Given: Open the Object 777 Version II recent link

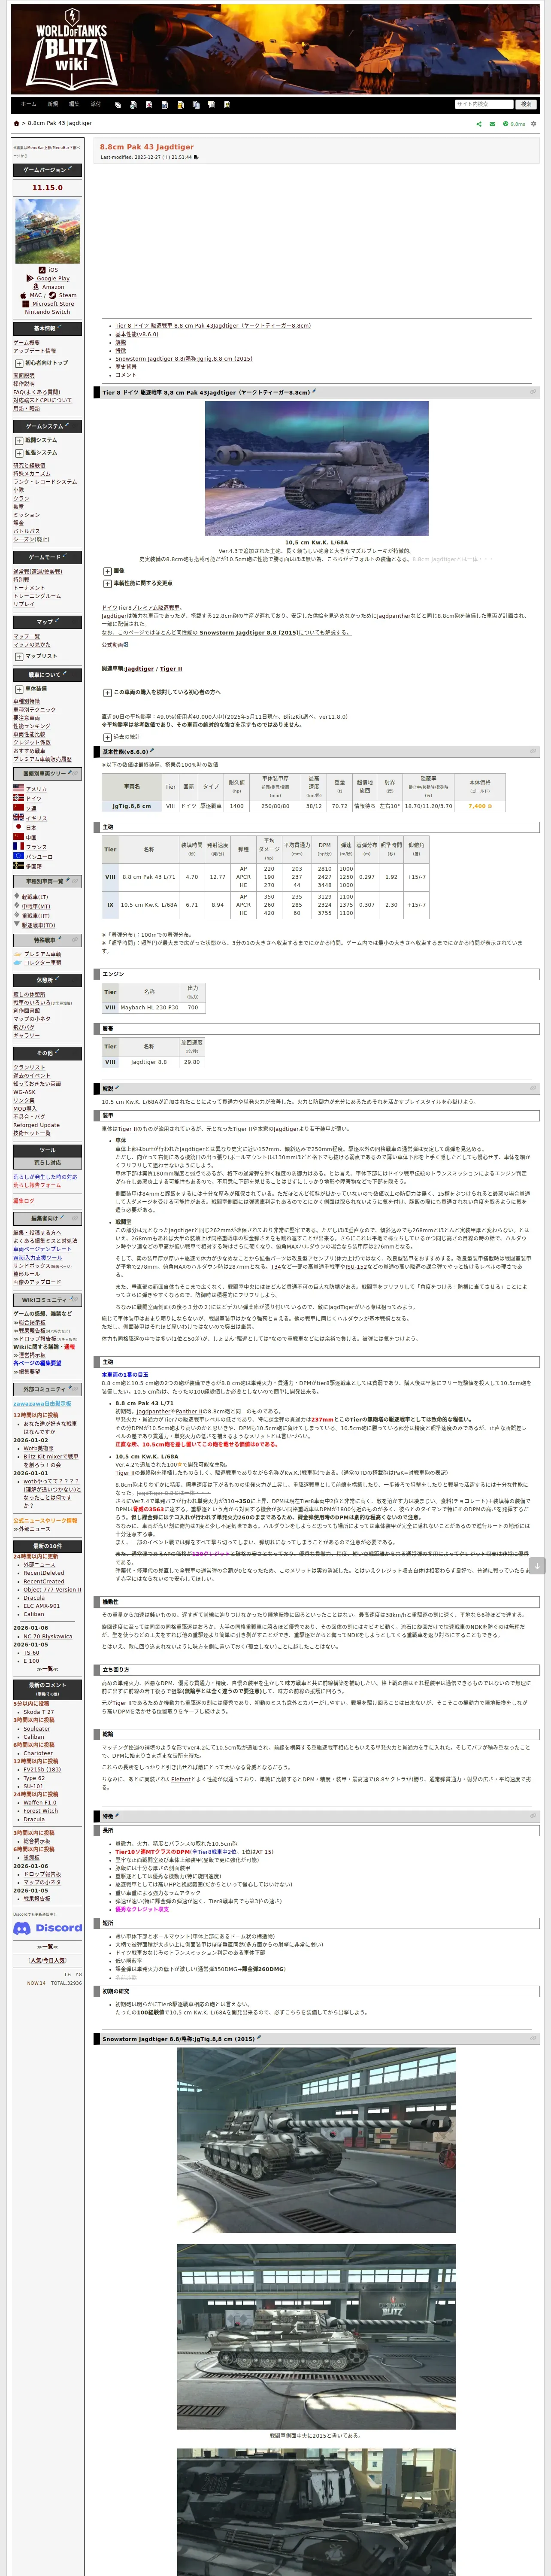Looking at the screenshot, I should pyautogui.click(x=52, y=1590).
